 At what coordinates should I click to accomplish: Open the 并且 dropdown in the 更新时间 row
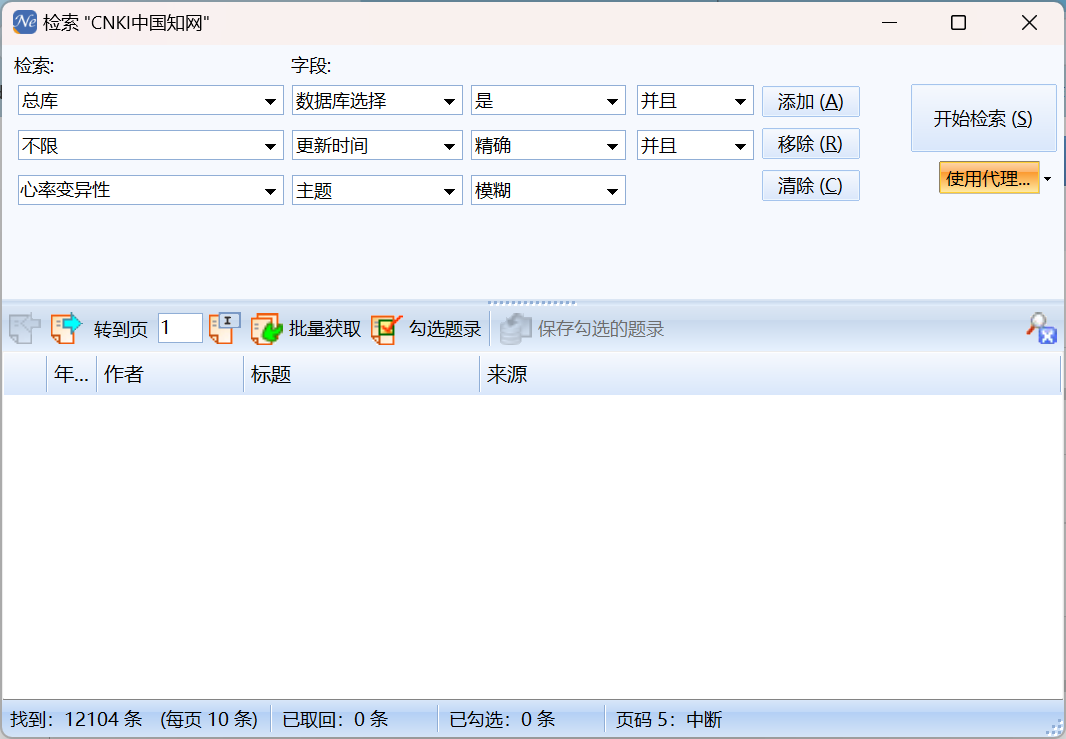[x=740, y=146]
